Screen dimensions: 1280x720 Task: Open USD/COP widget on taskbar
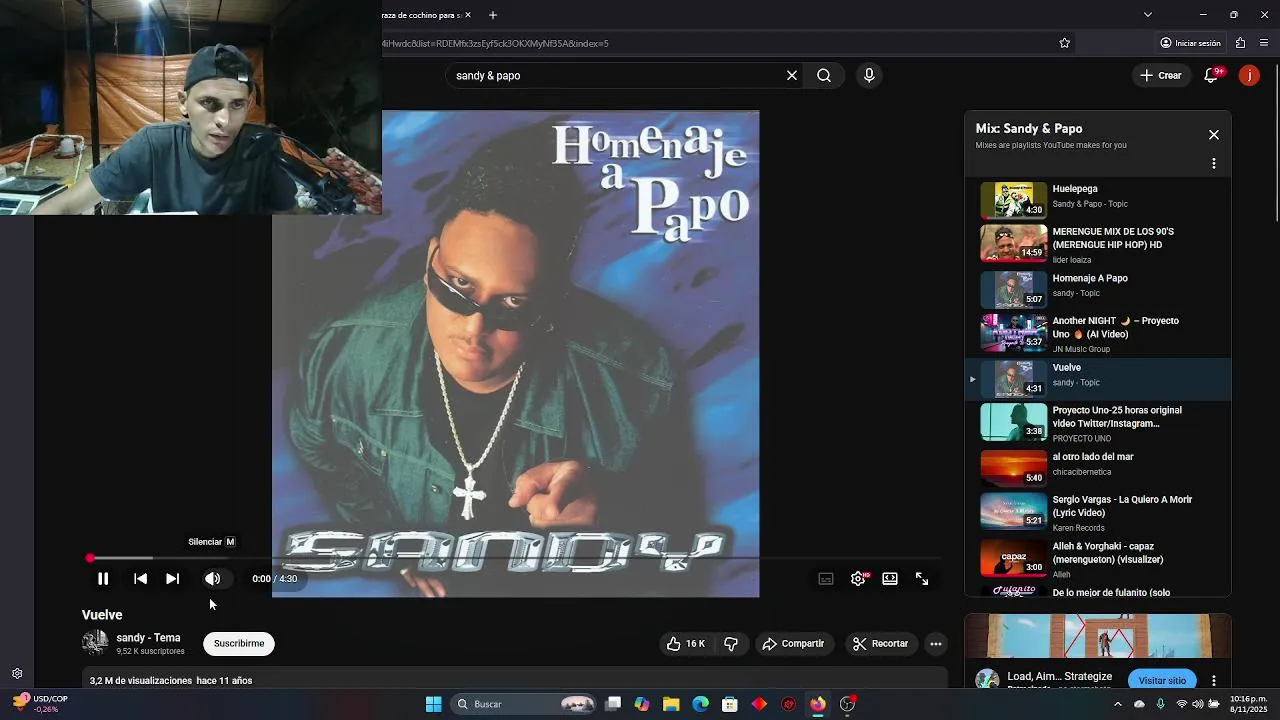click(40, 704)
